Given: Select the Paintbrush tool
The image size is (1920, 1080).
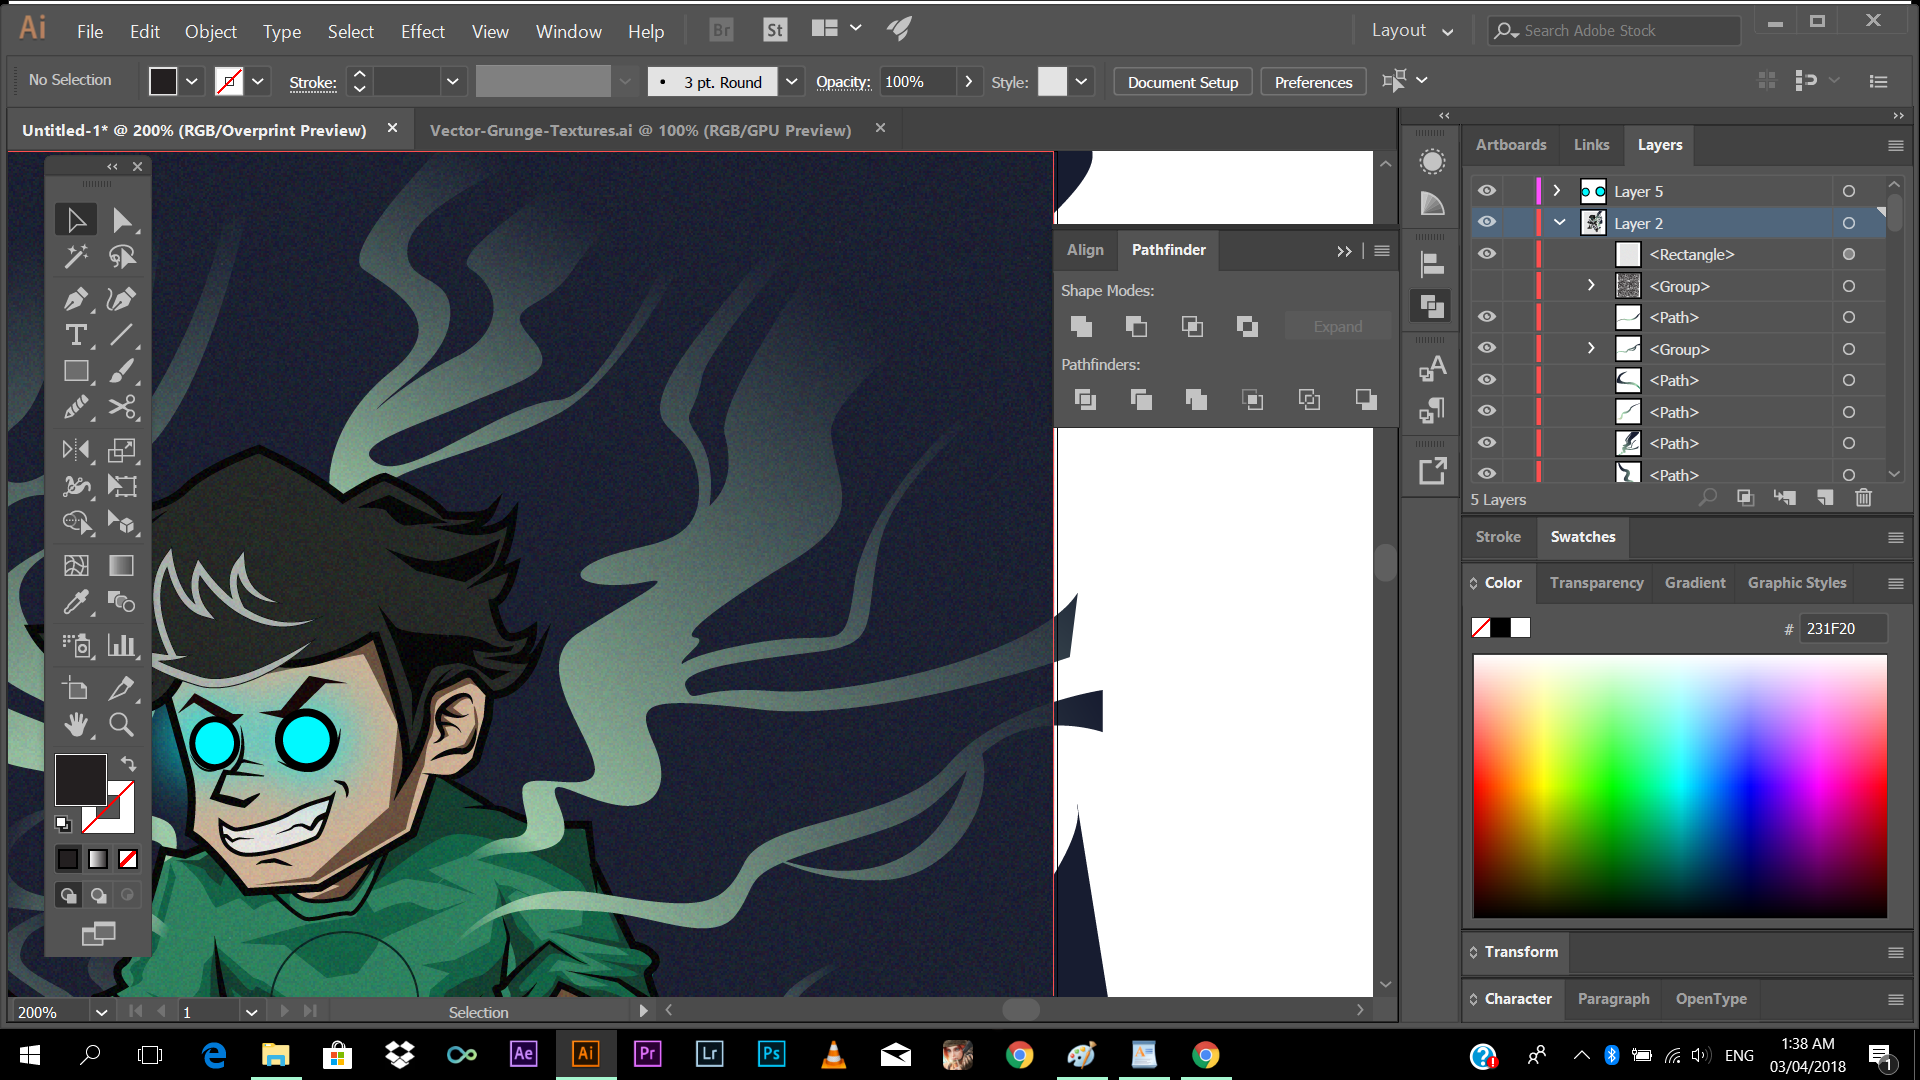Looking at the screenshot, I should tap(122, 371).
